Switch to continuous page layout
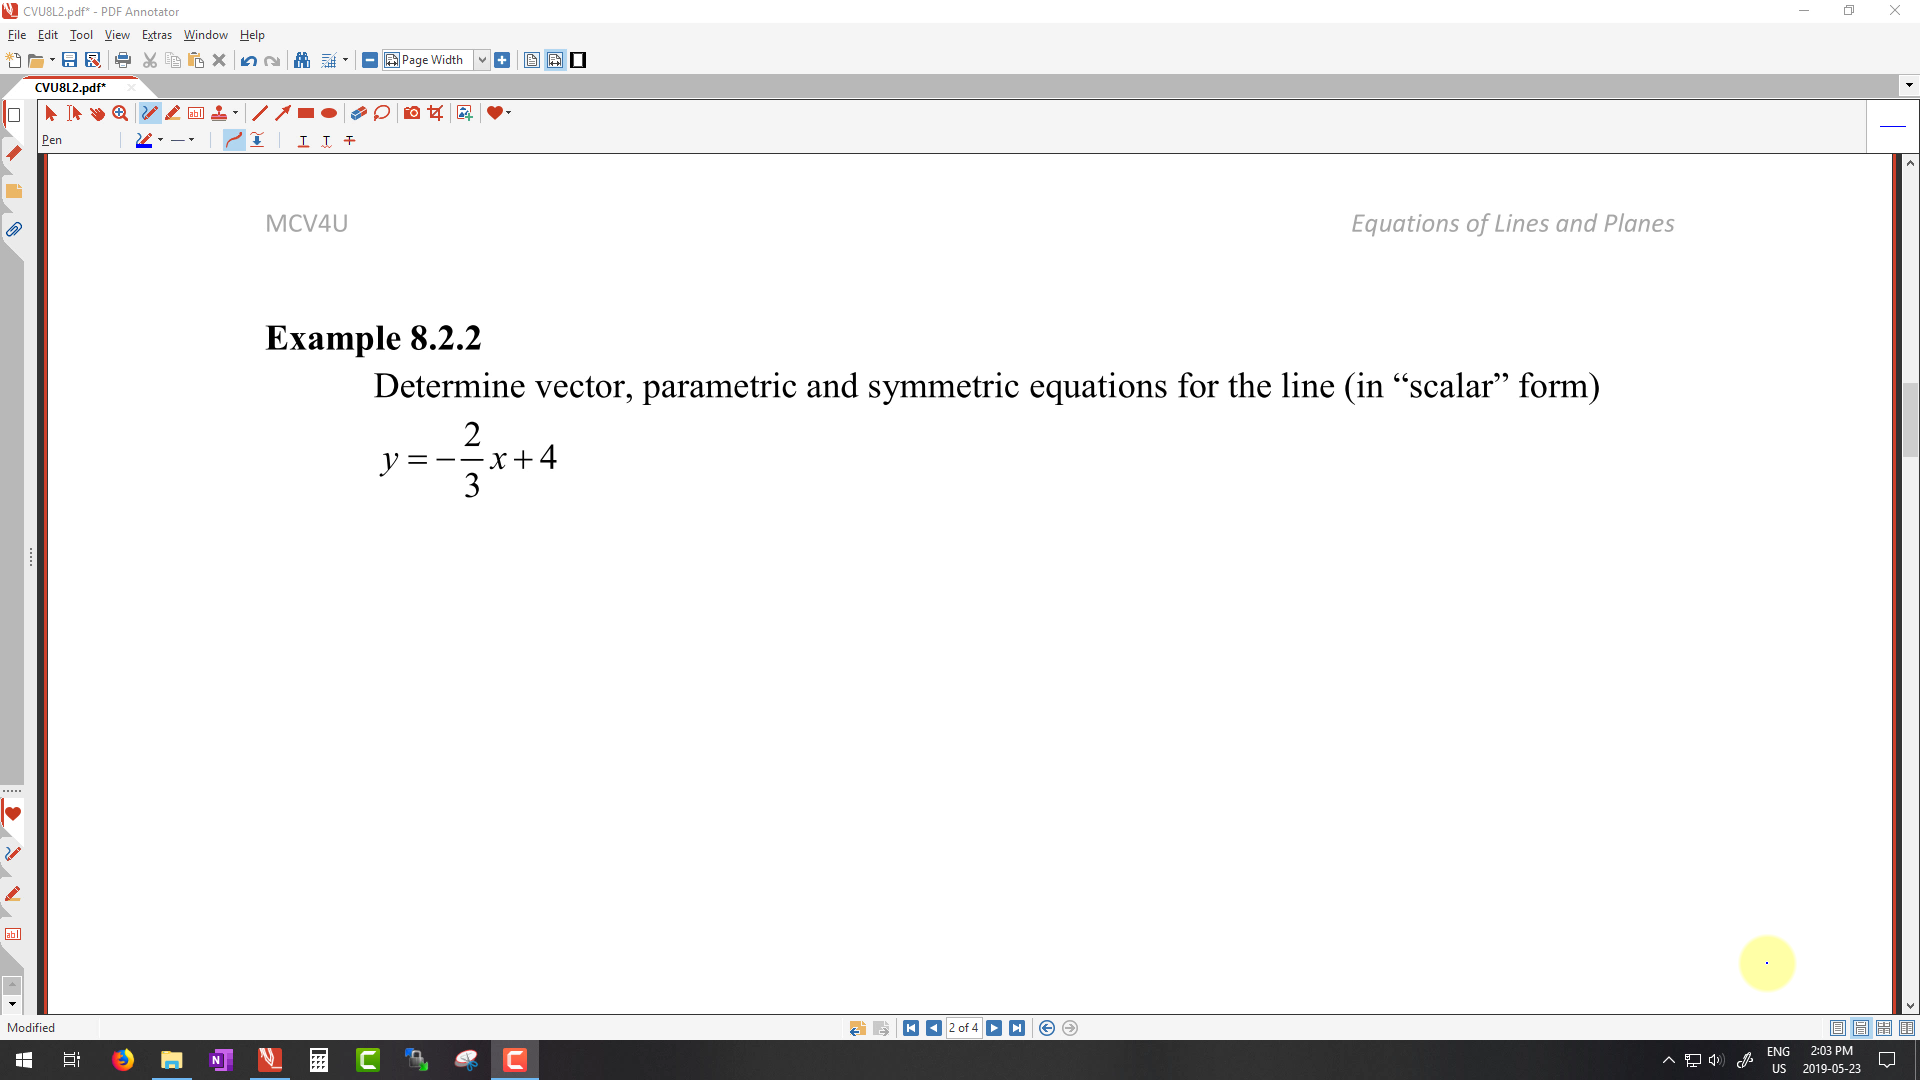This screenshot has width=1920, height=1080. (1861, 1028)
